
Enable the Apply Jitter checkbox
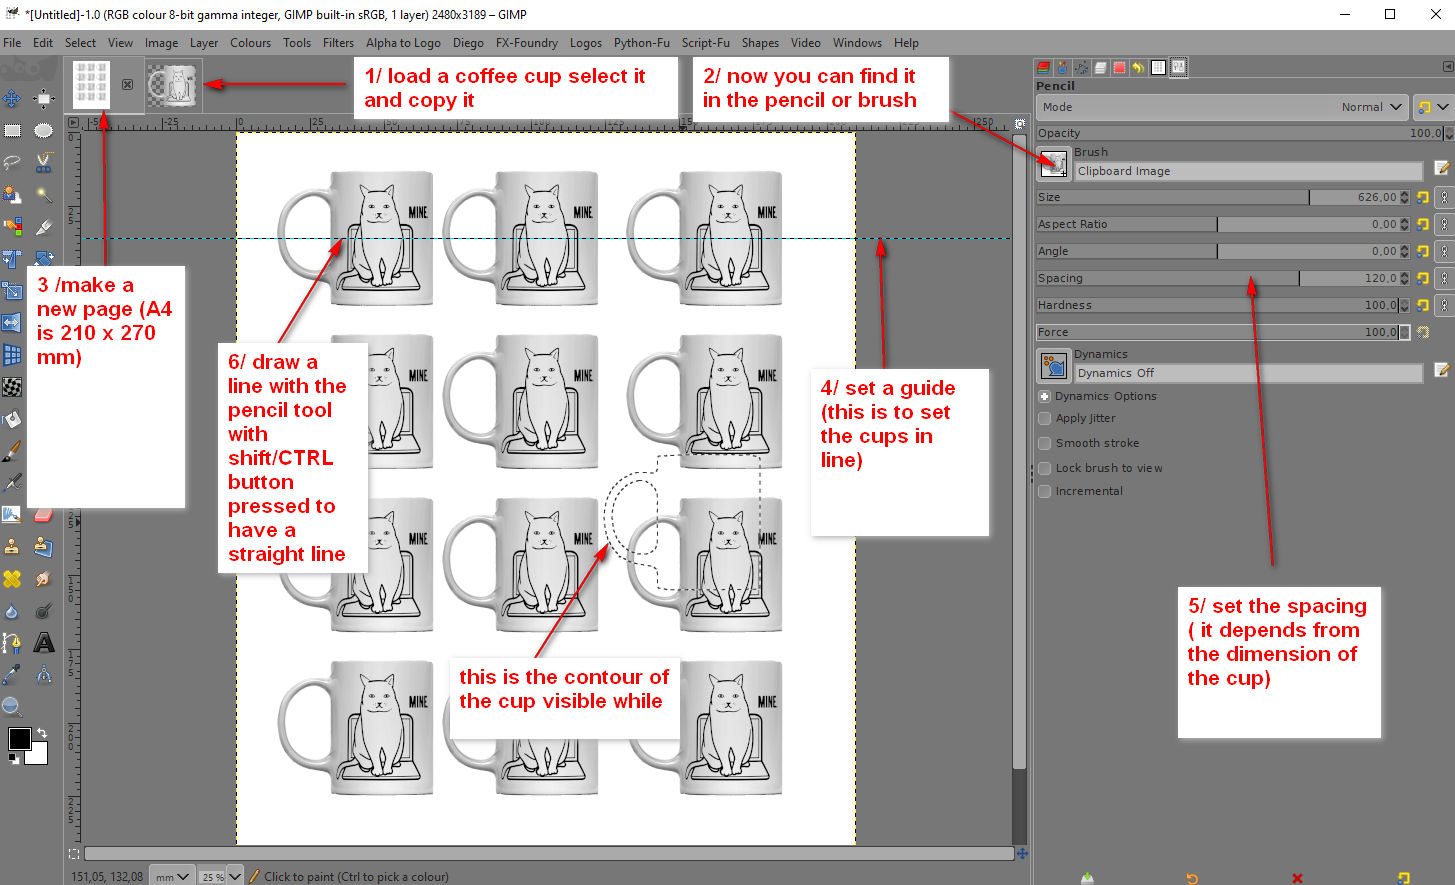point(1045,418)
